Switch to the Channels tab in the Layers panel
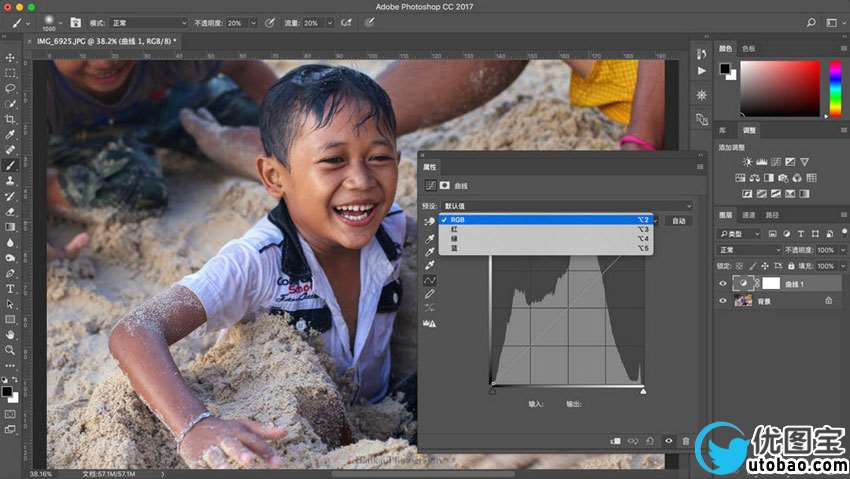 point(748,215)
